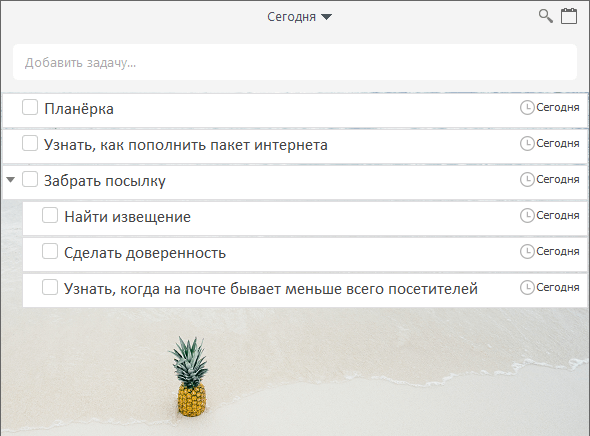Select Узнать, когда на почте бывает title
Viewport: 590px width, 436px height.
pyautogui.click(x=271, y=289)
